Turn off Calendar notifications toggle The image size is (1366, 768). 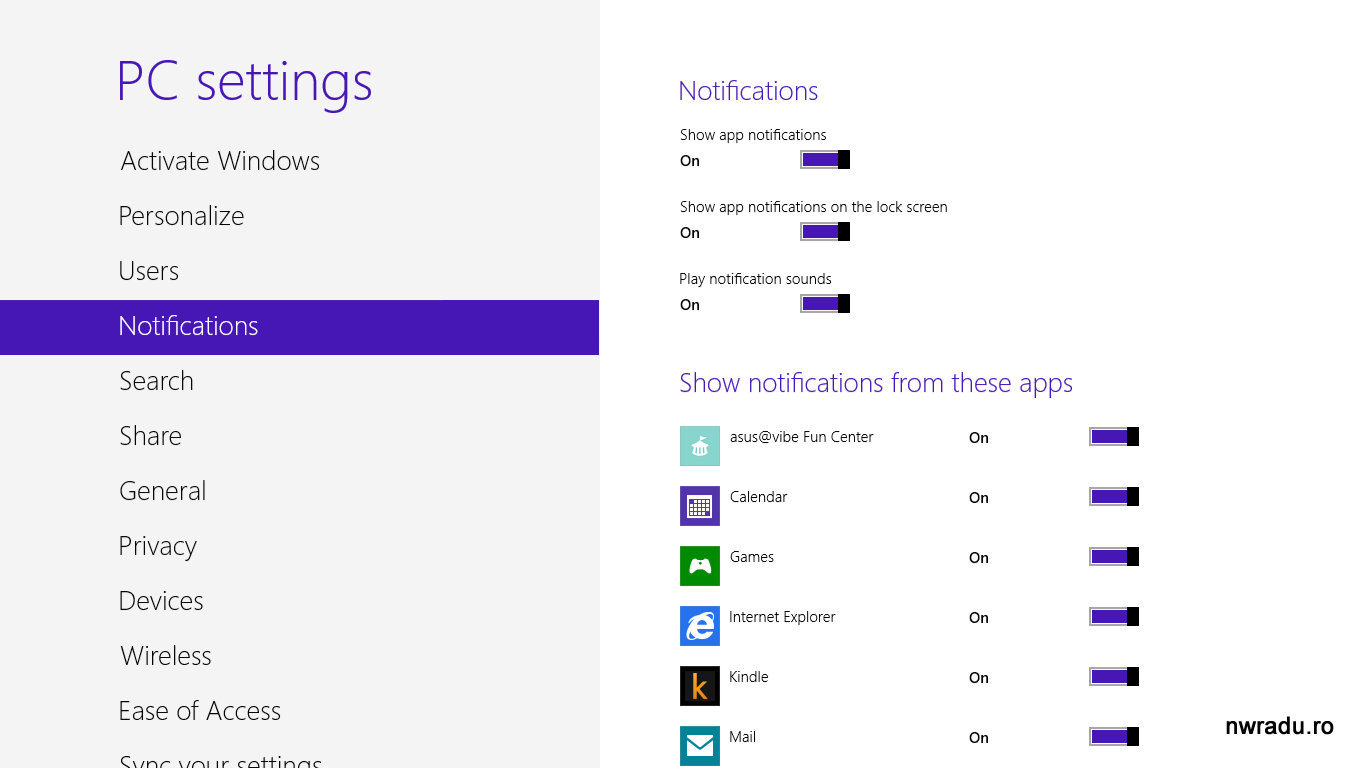click(1114, 497)
